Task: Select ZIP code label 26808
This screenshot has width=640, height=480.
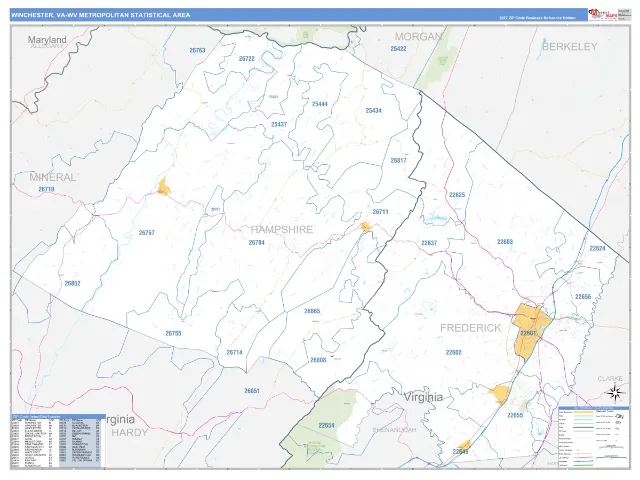Action: pyautogui.click(x=318, y=360)
